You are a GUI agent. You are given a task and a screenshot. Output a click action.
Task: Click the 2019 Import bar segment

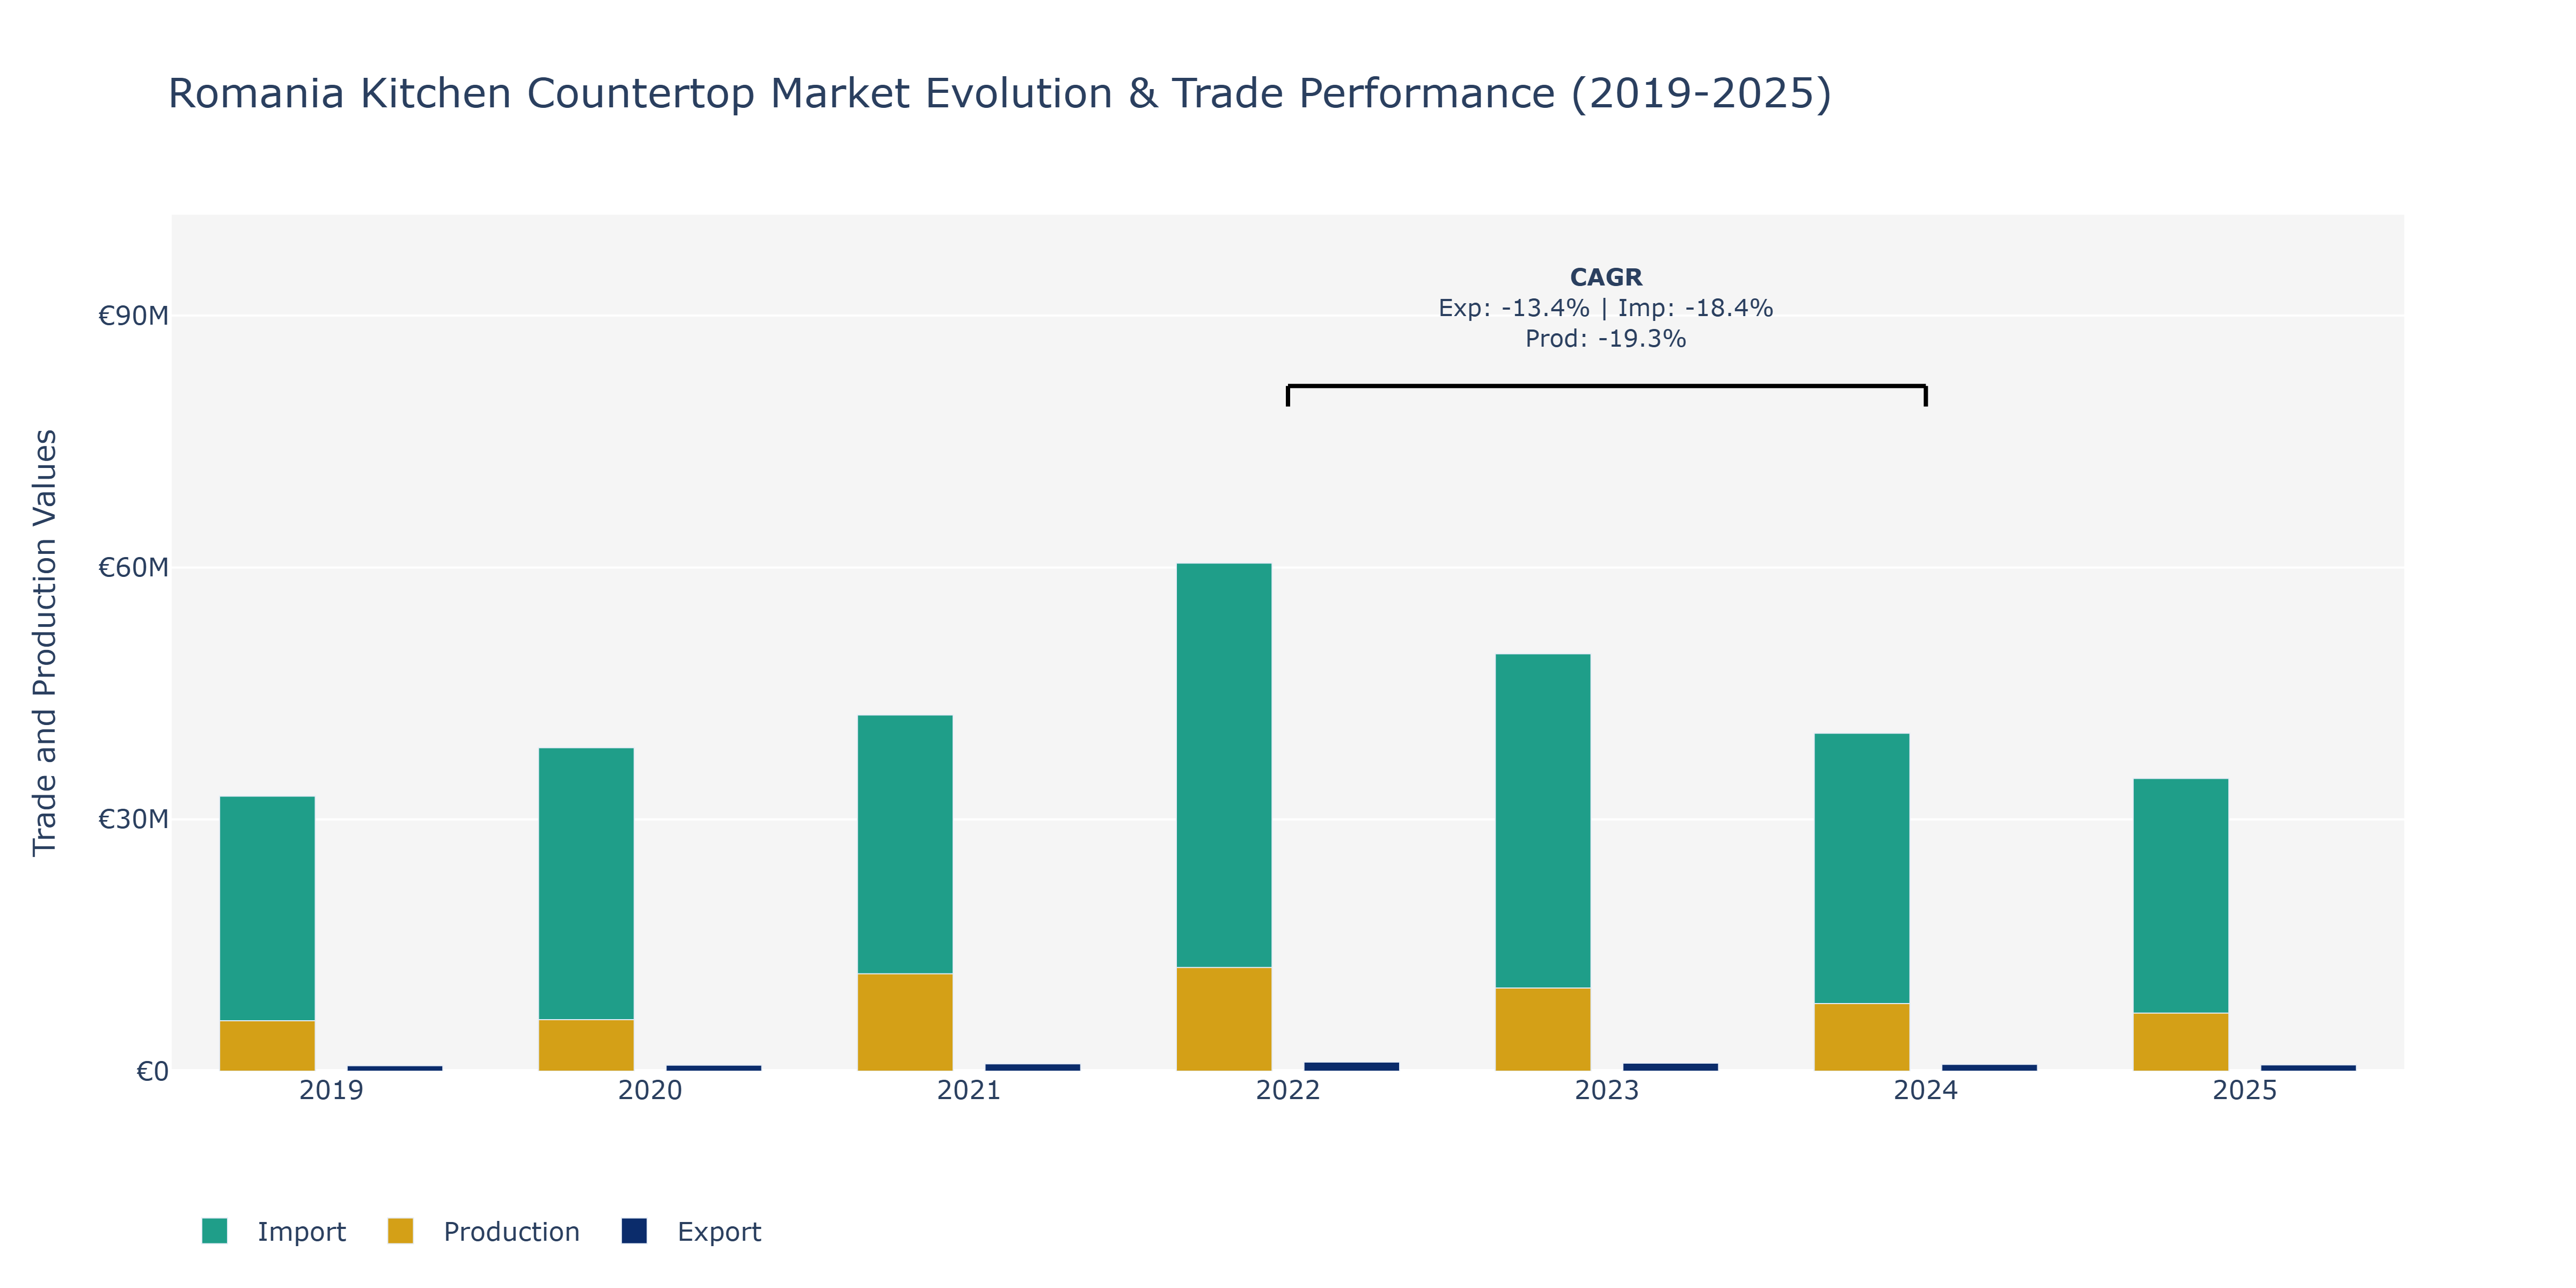(x=267, y=908)
